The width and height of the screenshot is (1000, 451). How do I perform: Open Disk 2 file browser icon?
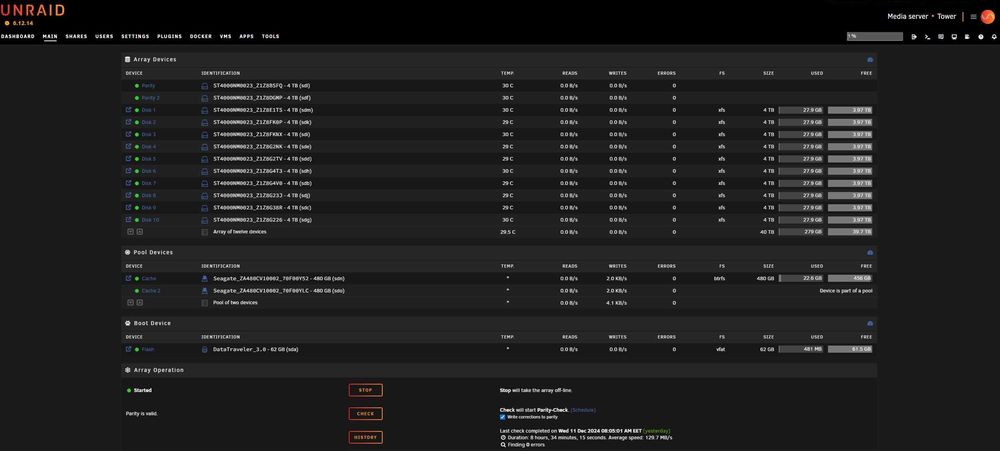coord(128,122)
